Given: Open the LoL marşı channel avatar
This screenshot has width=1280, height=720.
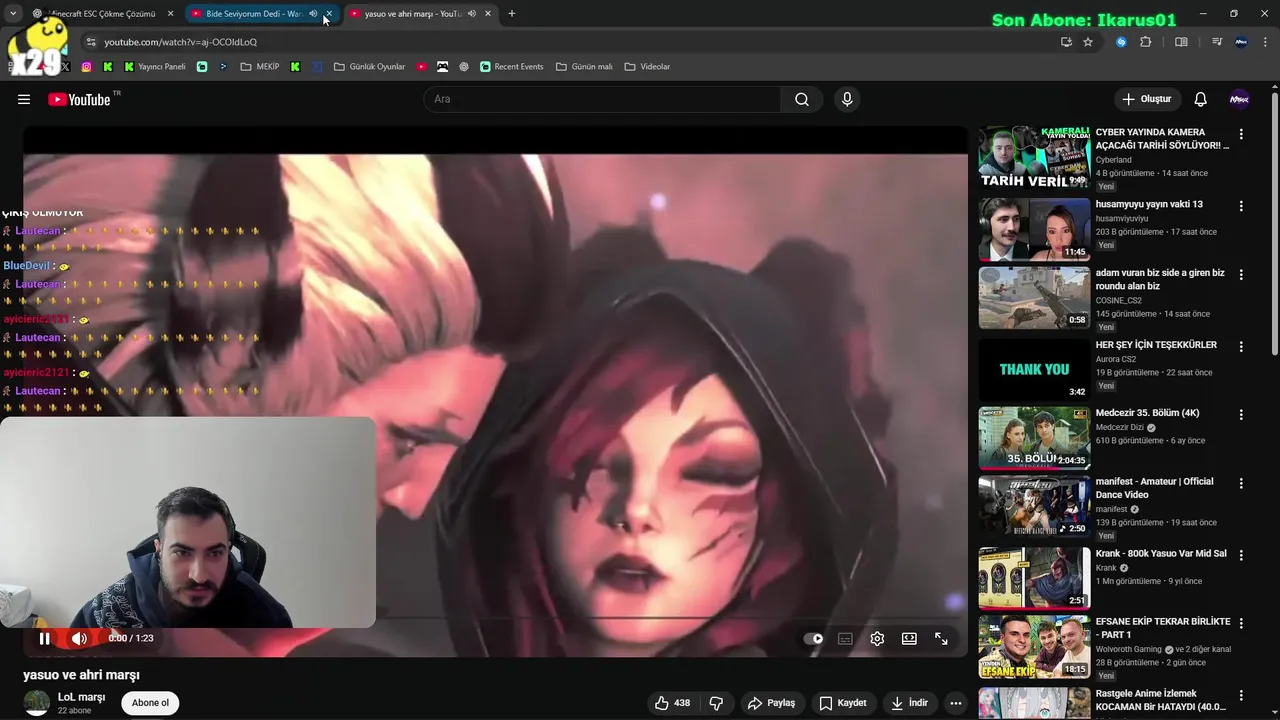Looking at the screenshot, I should point(37,703).
